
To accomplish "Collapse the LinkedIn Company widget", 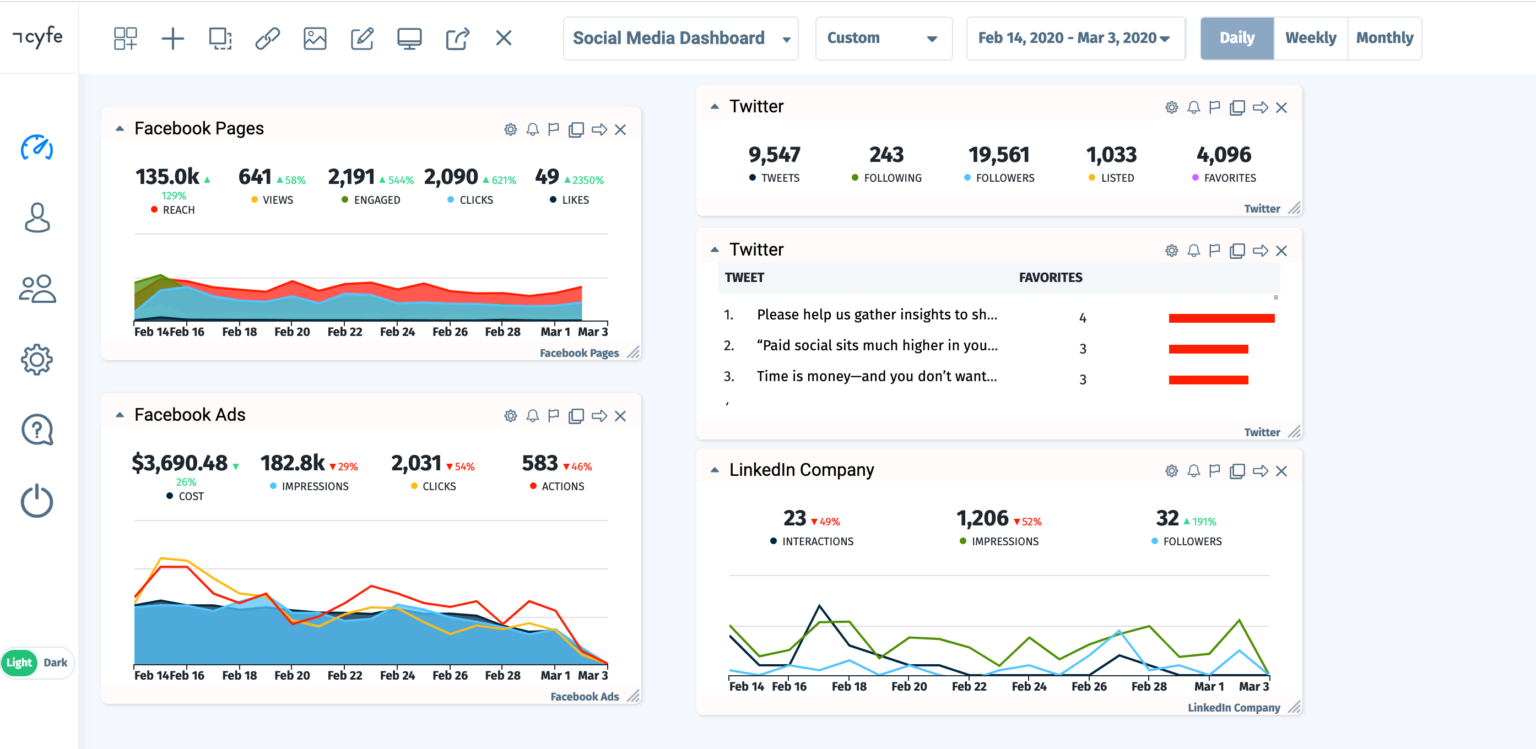I will click(714, 470).
